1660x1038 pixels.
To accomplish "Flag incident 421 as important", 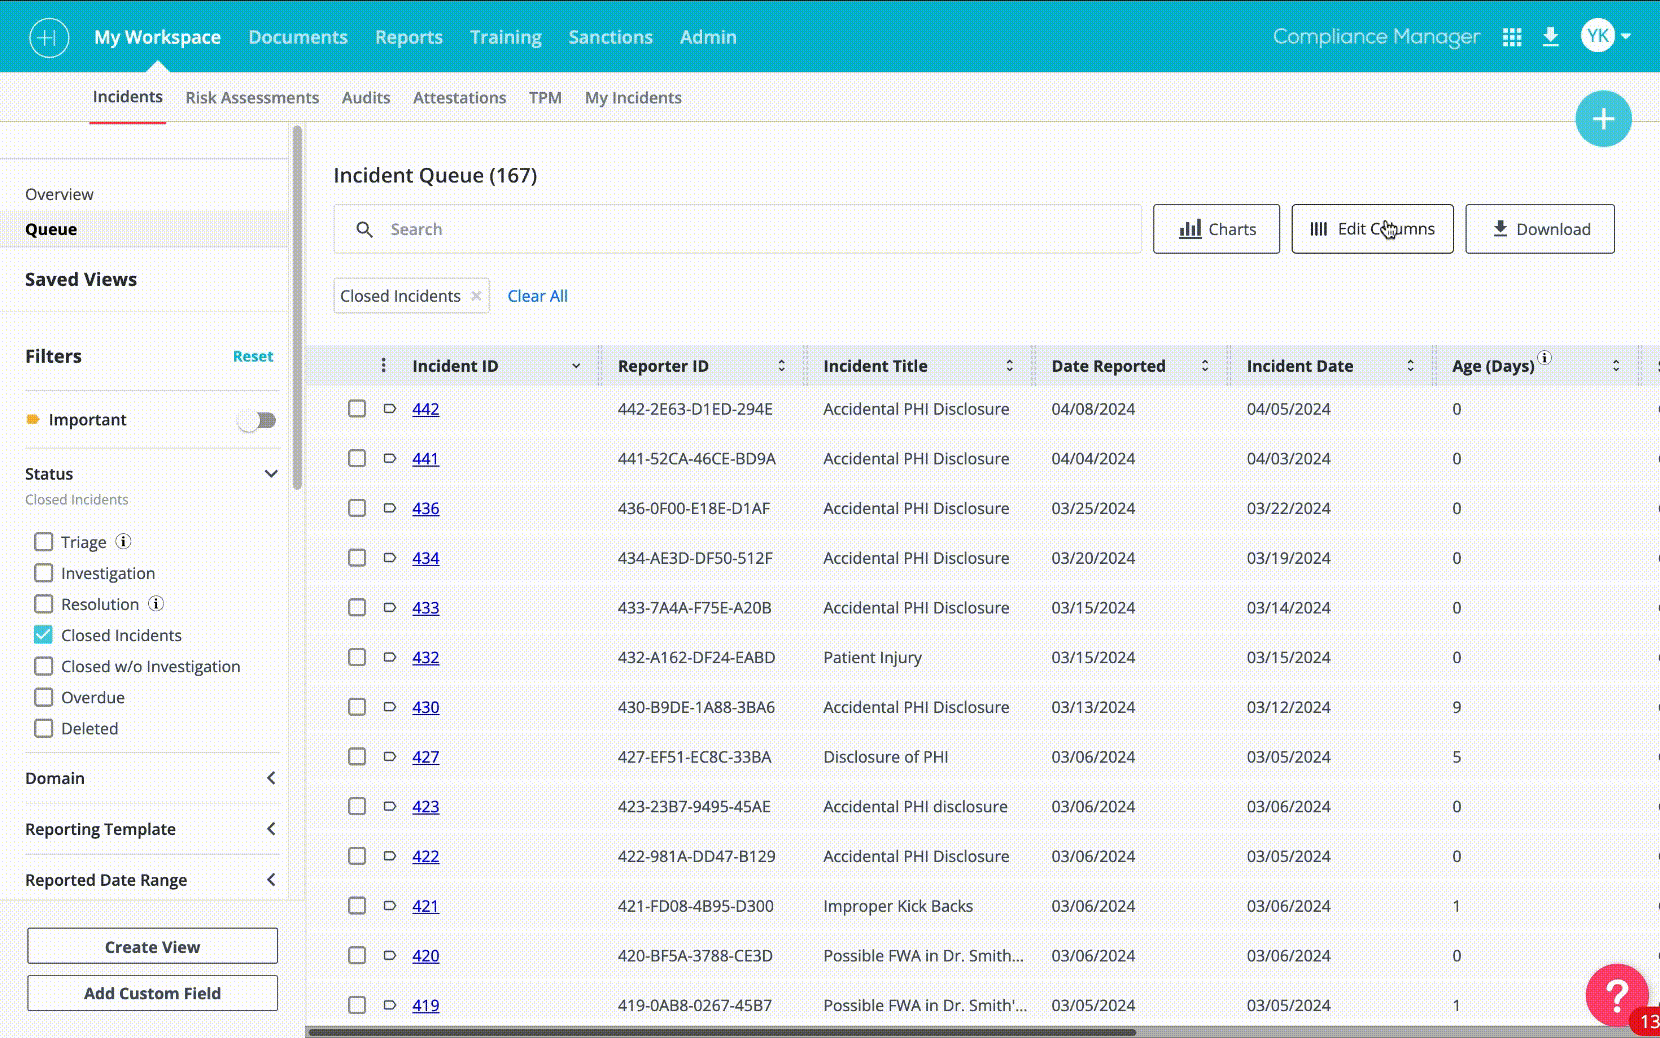I will 390,905.
